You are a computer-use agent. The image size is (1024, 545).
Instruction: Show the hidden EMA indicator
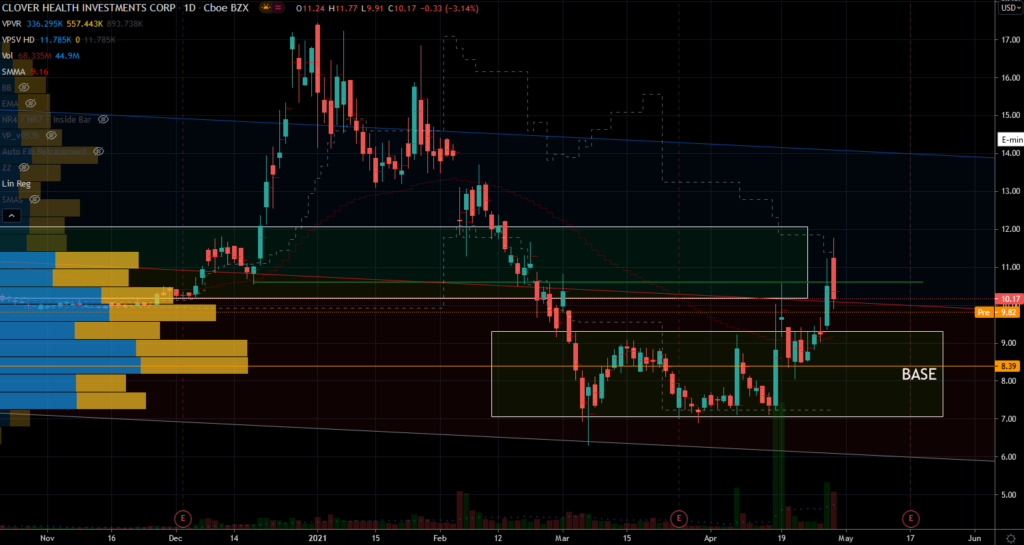(30, 103)
